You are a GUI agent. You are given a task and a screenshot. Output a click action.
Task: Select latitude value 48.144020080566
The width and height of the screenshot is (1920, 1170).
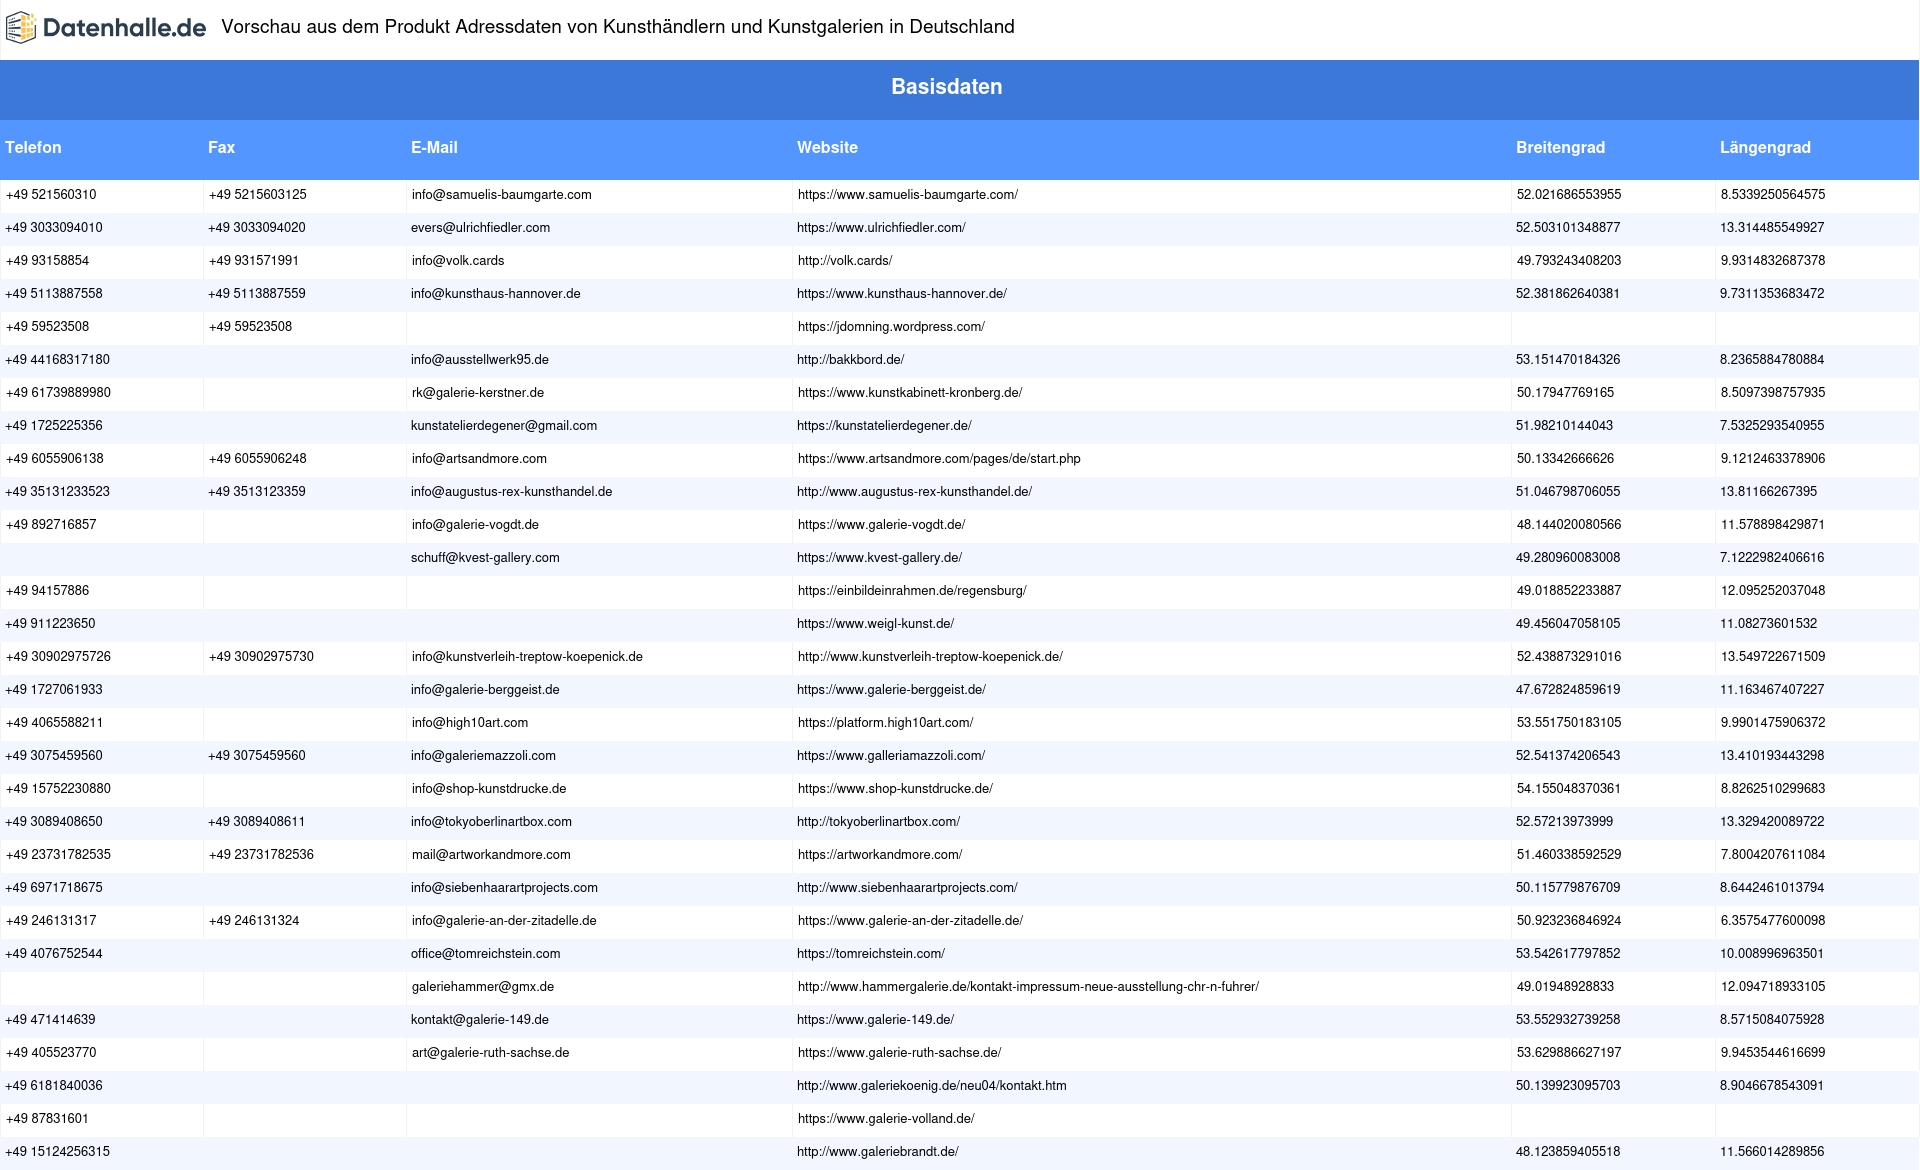pos(1569,525)
